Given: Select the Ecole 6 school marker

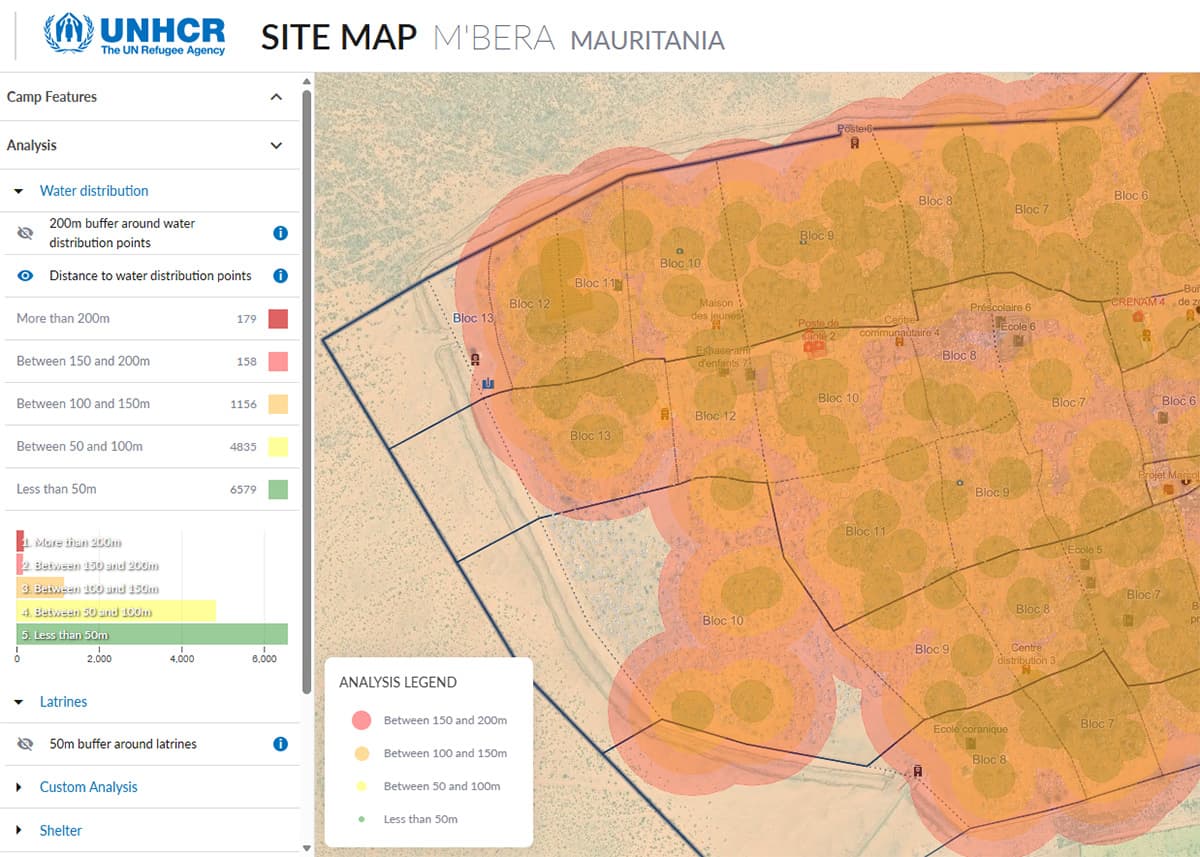Looking at the screenshot, I should 1018,340.
